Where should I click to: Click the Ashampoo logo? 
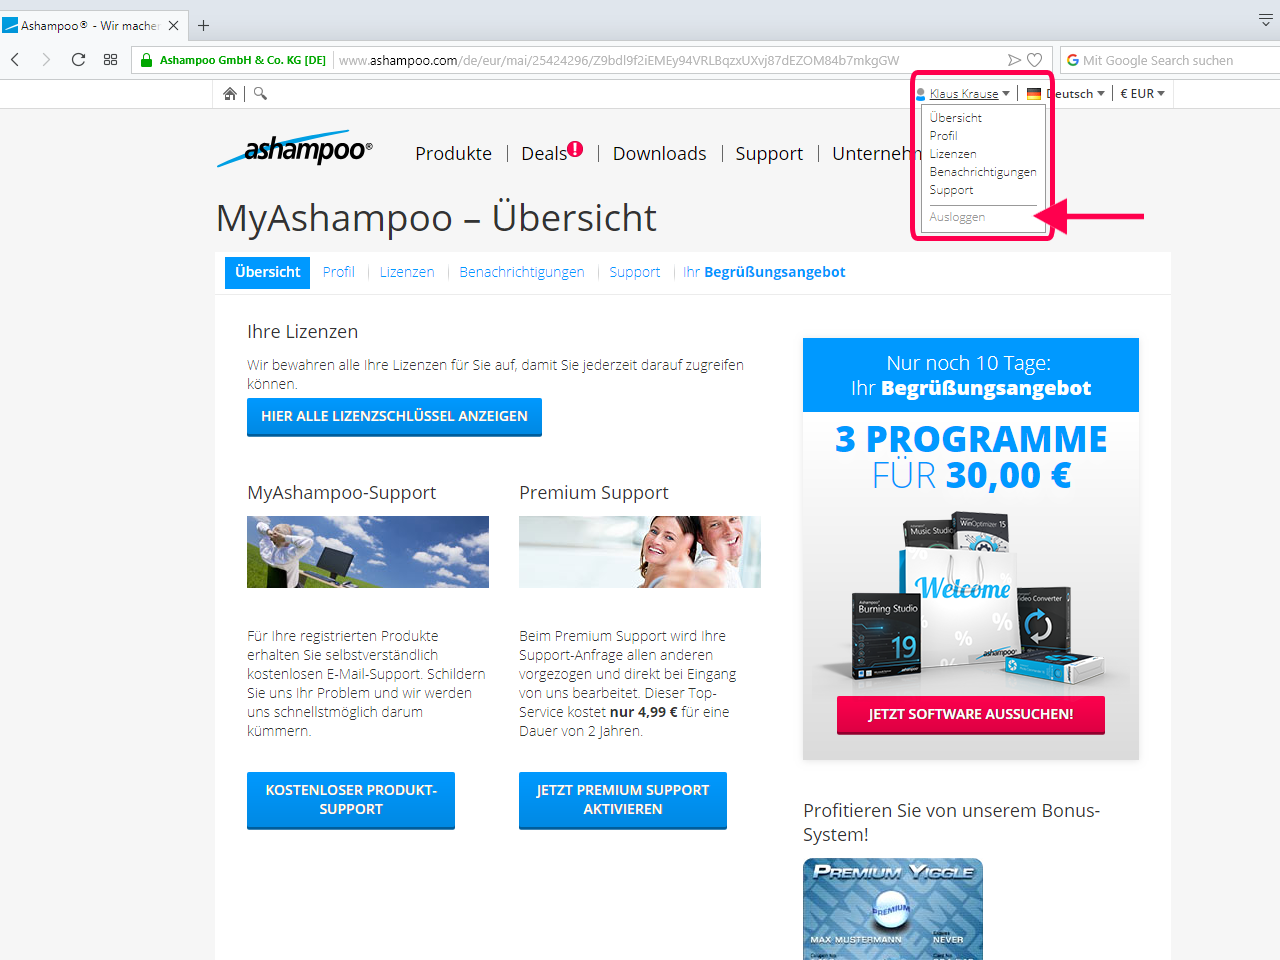(x=295, y=149)
